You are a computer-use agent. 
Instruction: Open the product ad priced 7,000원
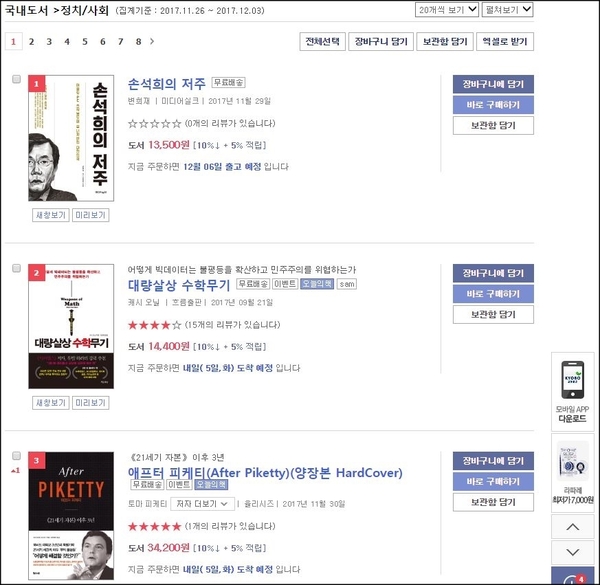pyautogui.click(x=572, y=473)
